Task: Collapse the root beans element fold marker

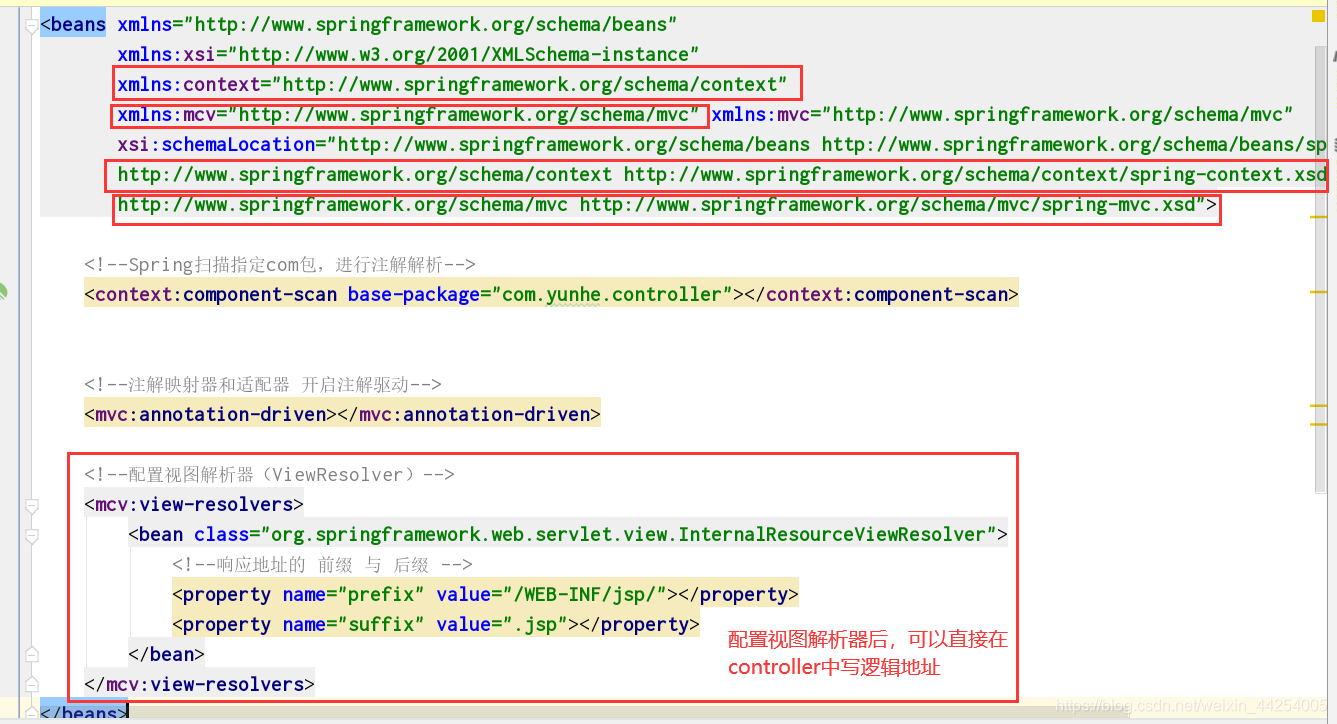Action: click(31, 26)
